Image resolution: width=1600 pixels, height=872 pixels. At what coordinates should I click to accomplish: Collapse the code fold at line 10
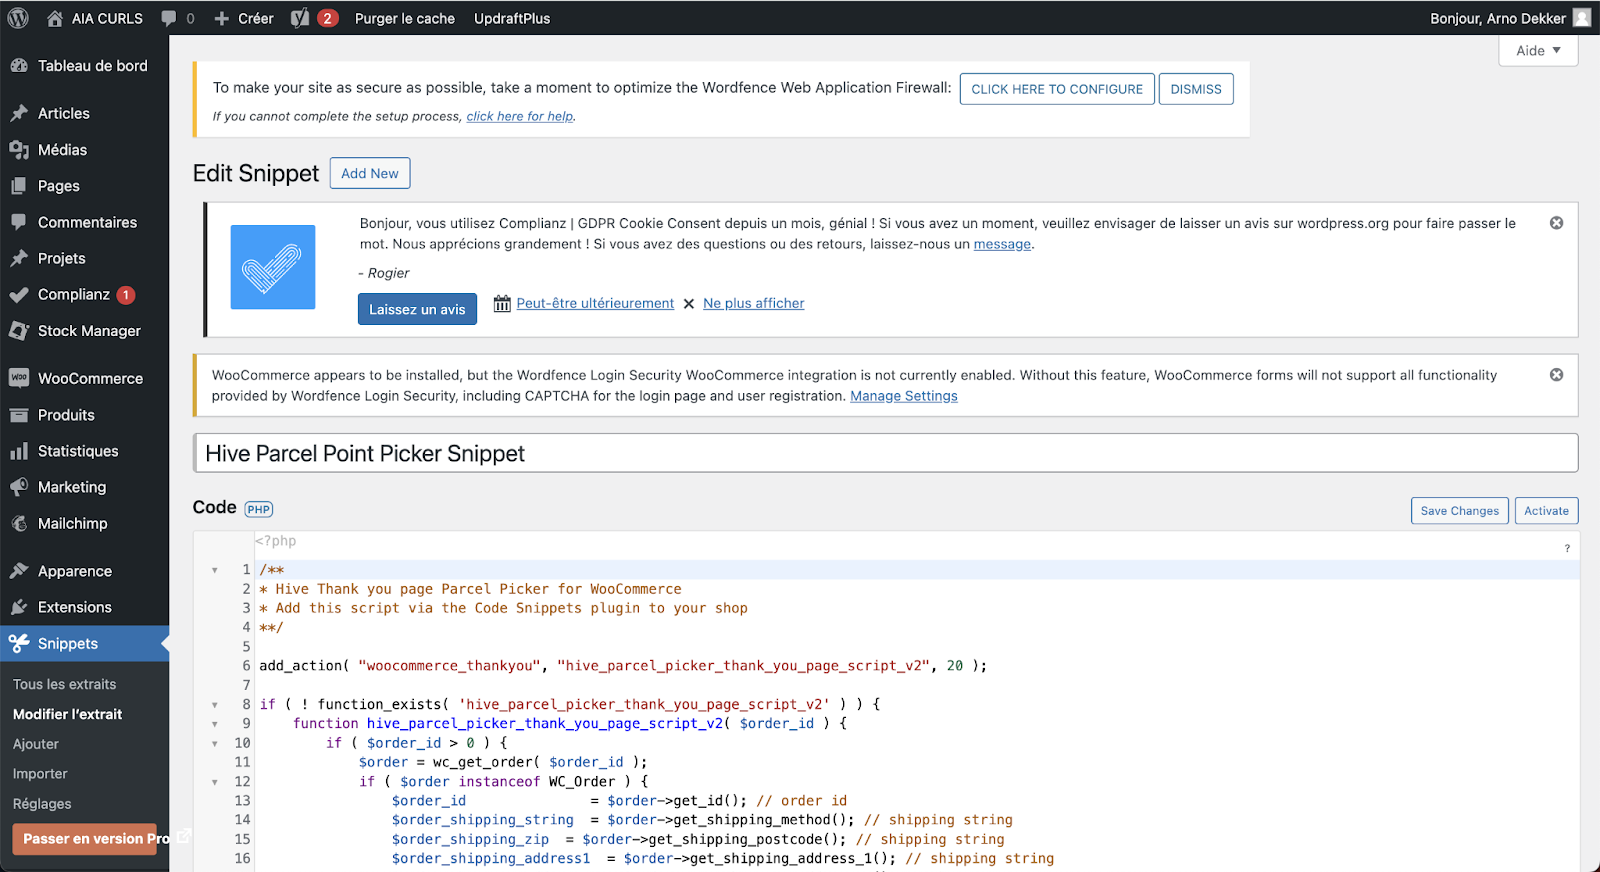[x=215, y=743]
